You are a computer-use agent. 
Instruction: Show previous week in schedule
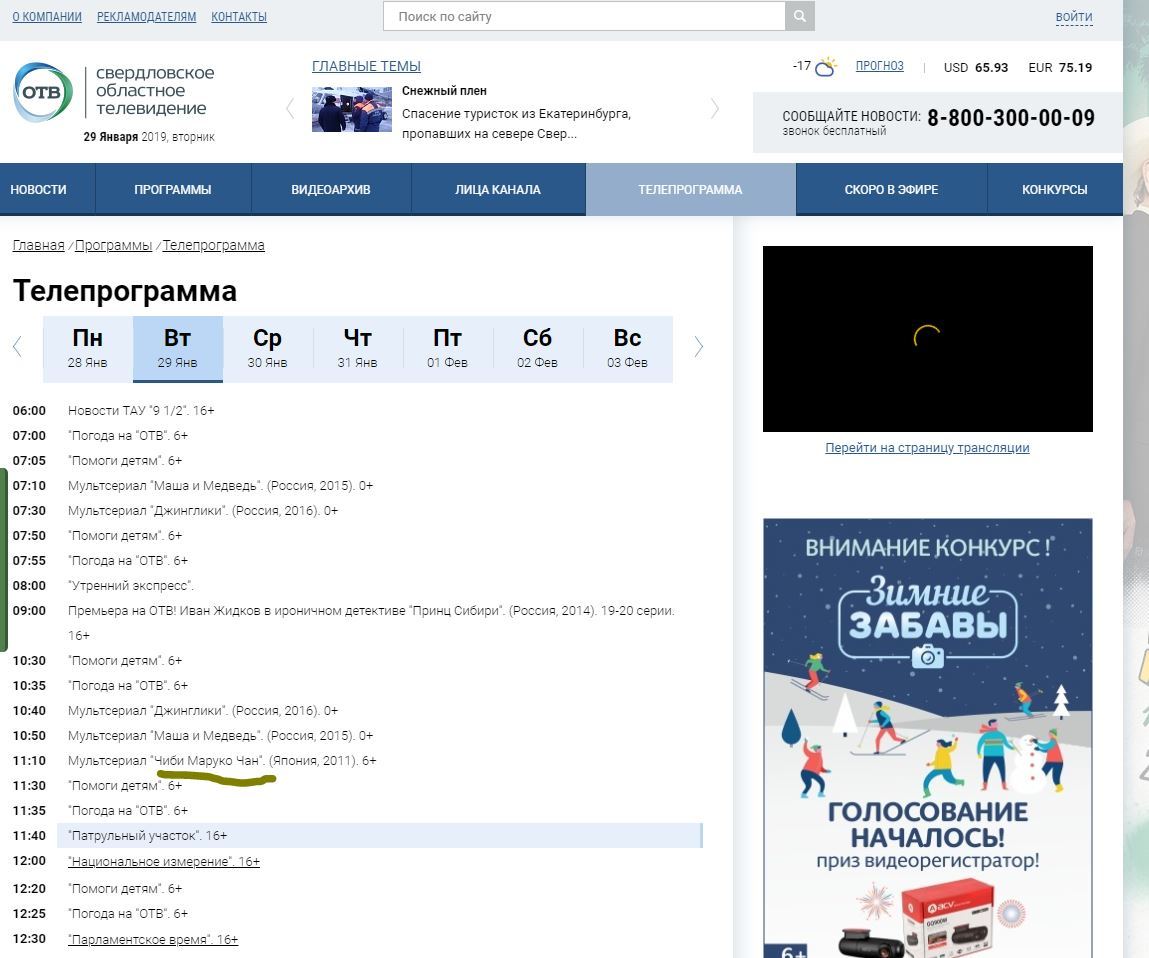point(17,347)
